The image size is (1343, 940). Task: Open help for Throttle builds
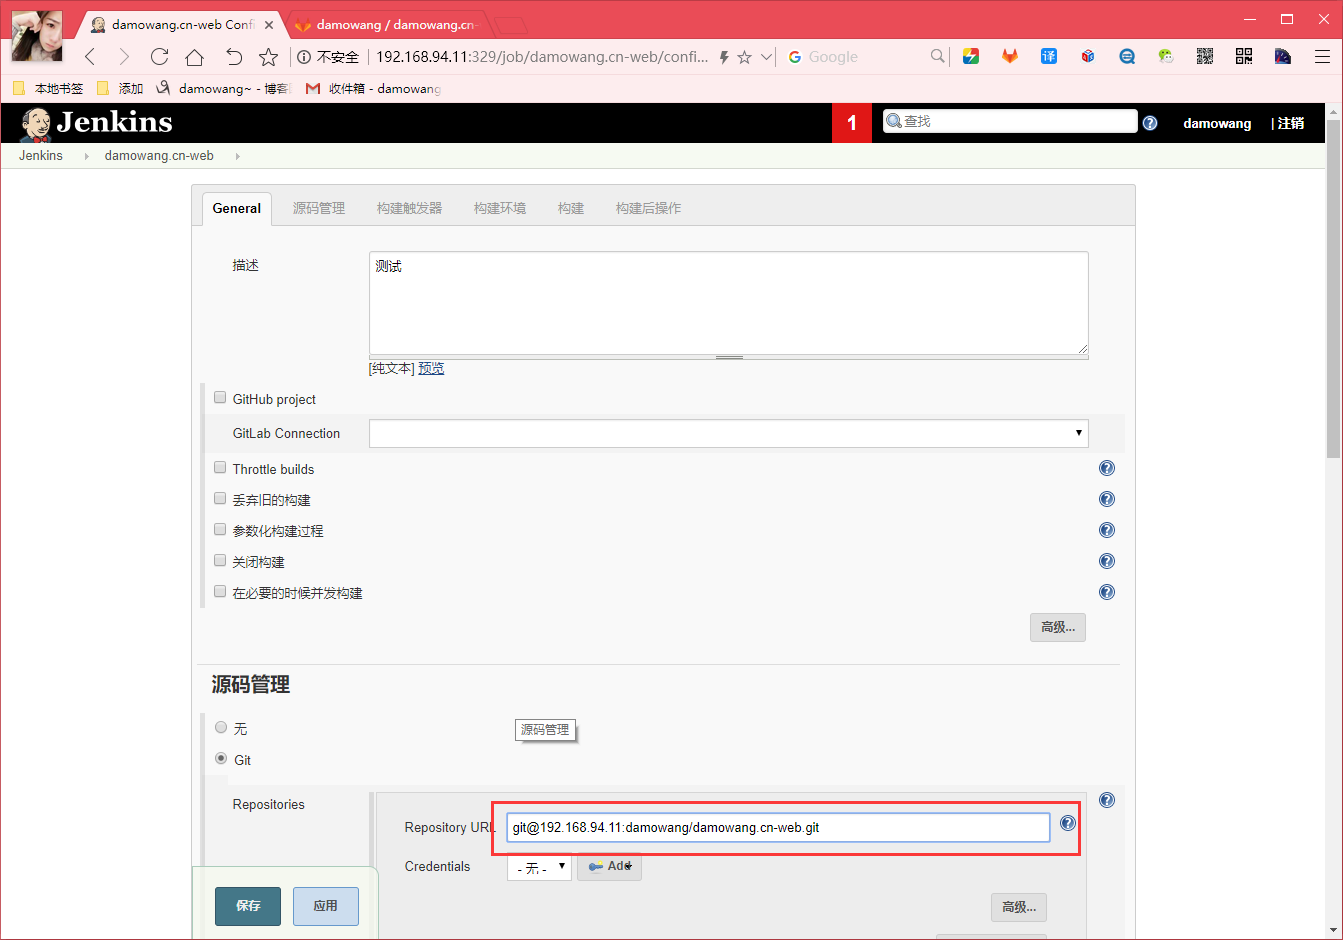pos(1107,468)
